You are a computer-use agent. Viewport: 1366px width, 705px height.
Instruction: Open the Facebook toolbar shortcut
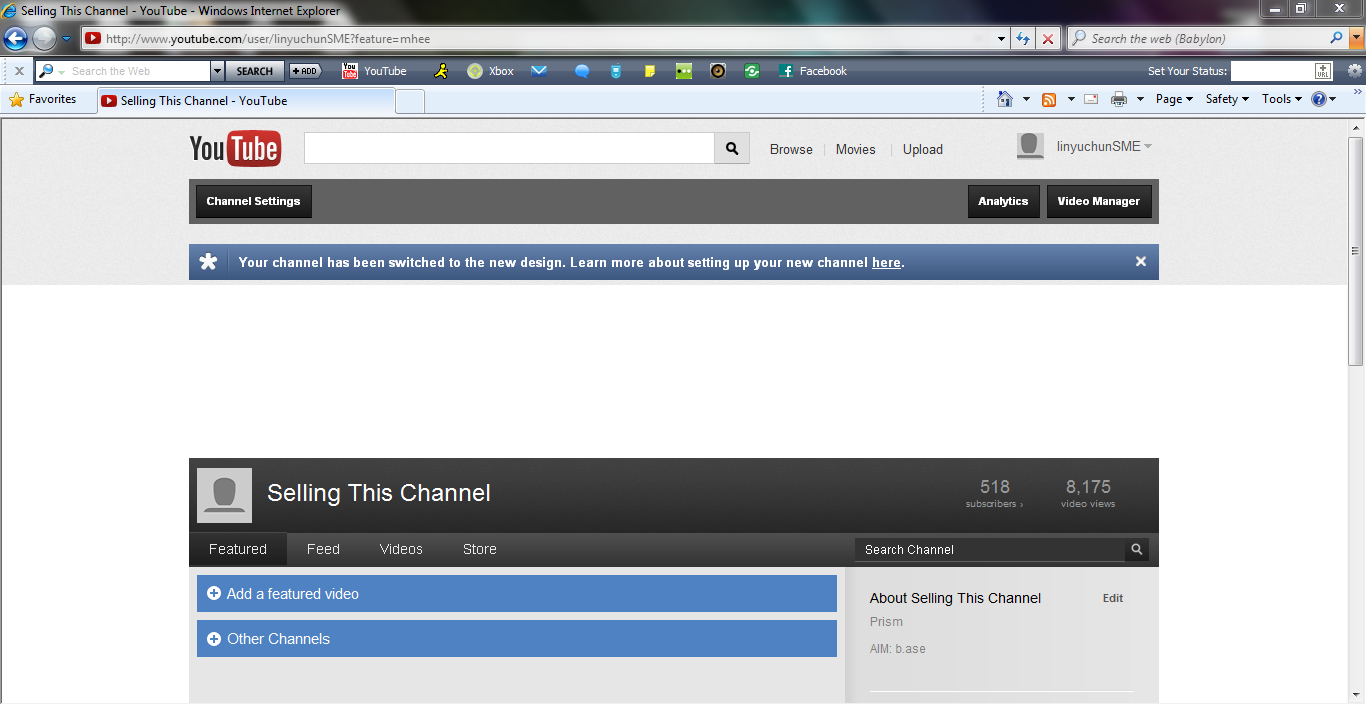coord(813,71)
